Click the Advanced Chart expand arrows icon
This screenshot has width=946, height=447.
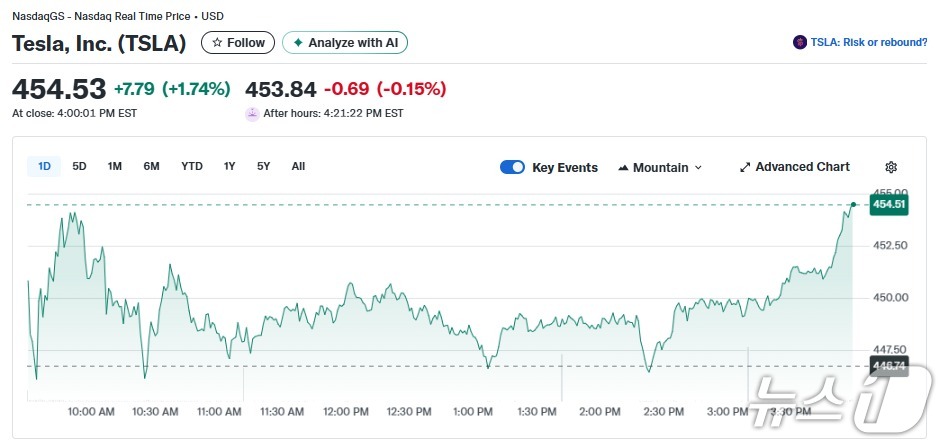pyautogui.click(x=745, y=167)
